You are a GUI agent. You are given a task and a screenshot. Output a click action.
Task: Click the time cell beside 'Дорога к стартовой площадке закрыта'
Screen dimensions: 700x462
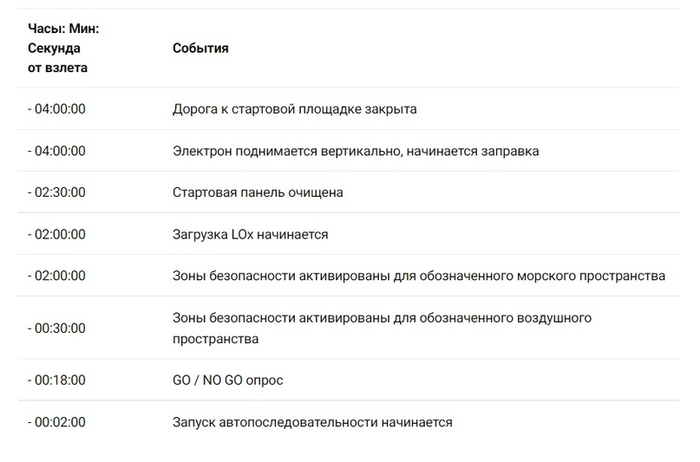coord(57,109)
